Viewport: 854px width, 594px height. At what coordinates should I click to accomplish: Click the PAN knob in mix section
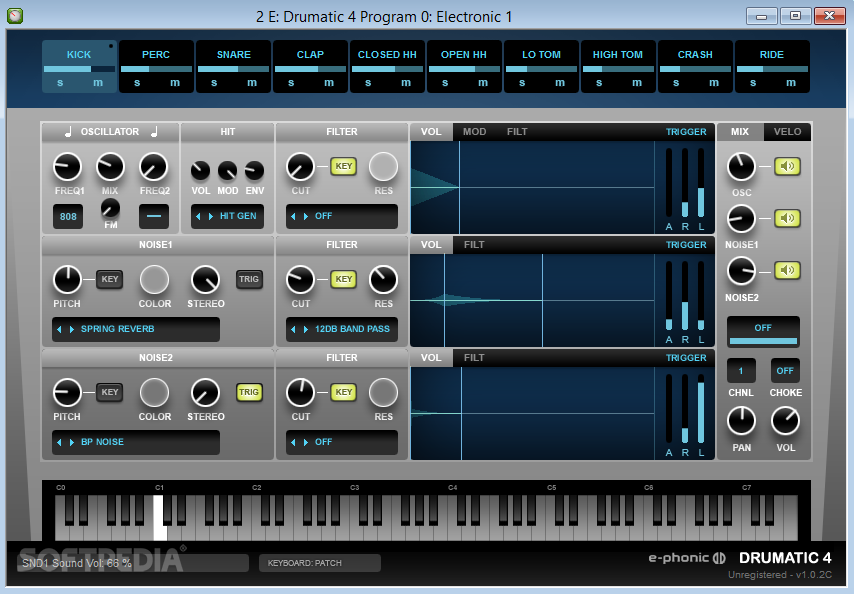[x=741, y=421]
